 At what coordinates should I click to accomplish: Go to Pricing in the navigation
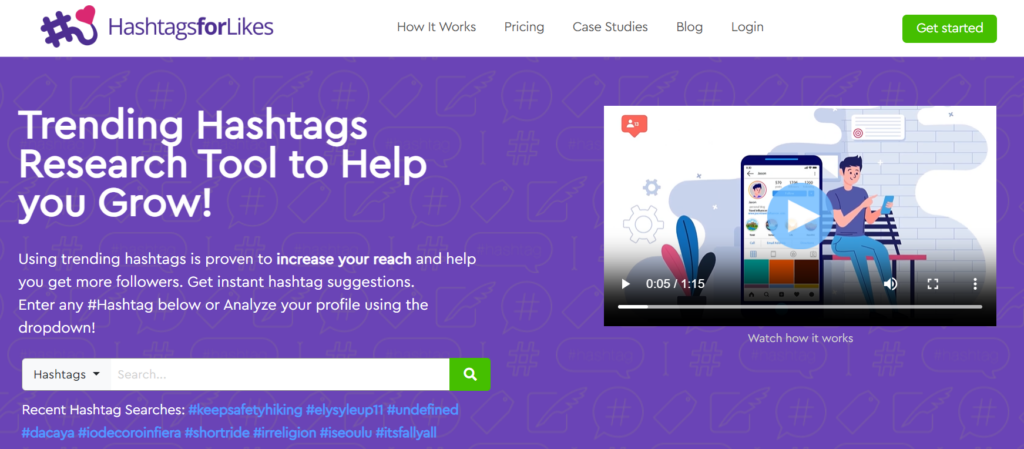524,27
